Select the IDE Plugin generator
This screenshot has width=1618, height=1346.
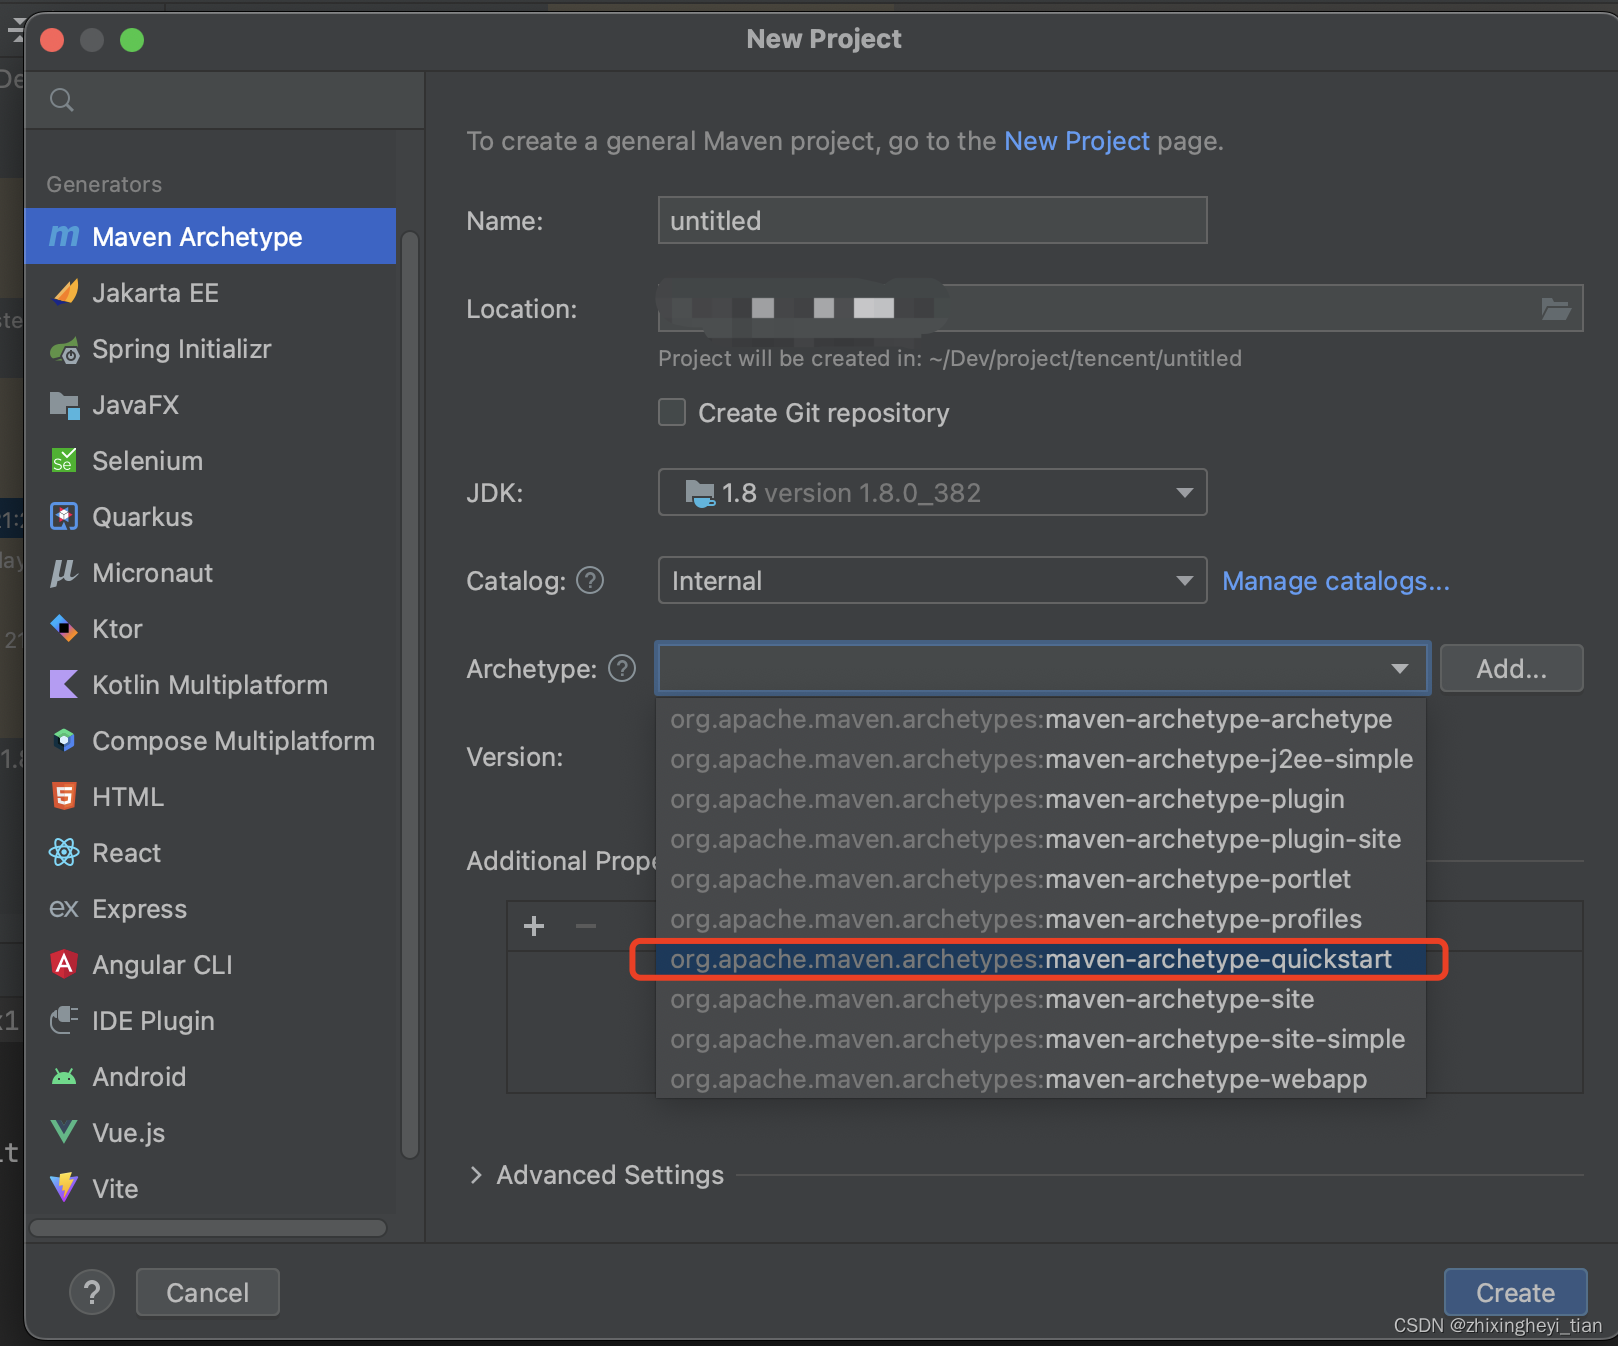click(x=210, y=1021)
